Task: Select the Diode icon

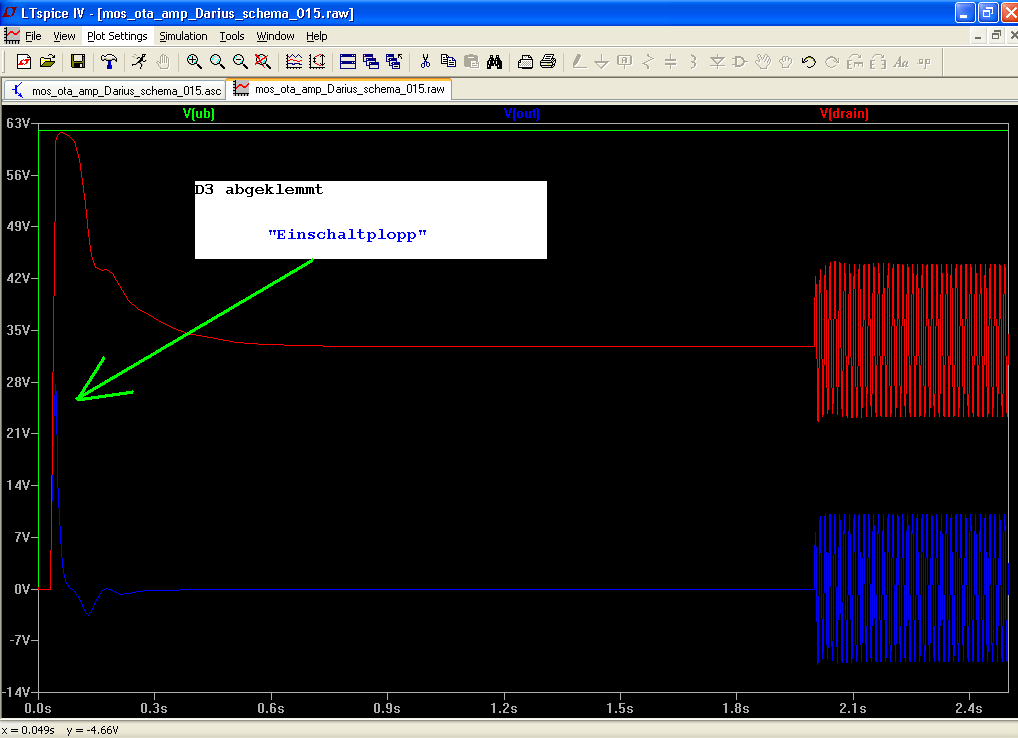Action: coord(717,62)
